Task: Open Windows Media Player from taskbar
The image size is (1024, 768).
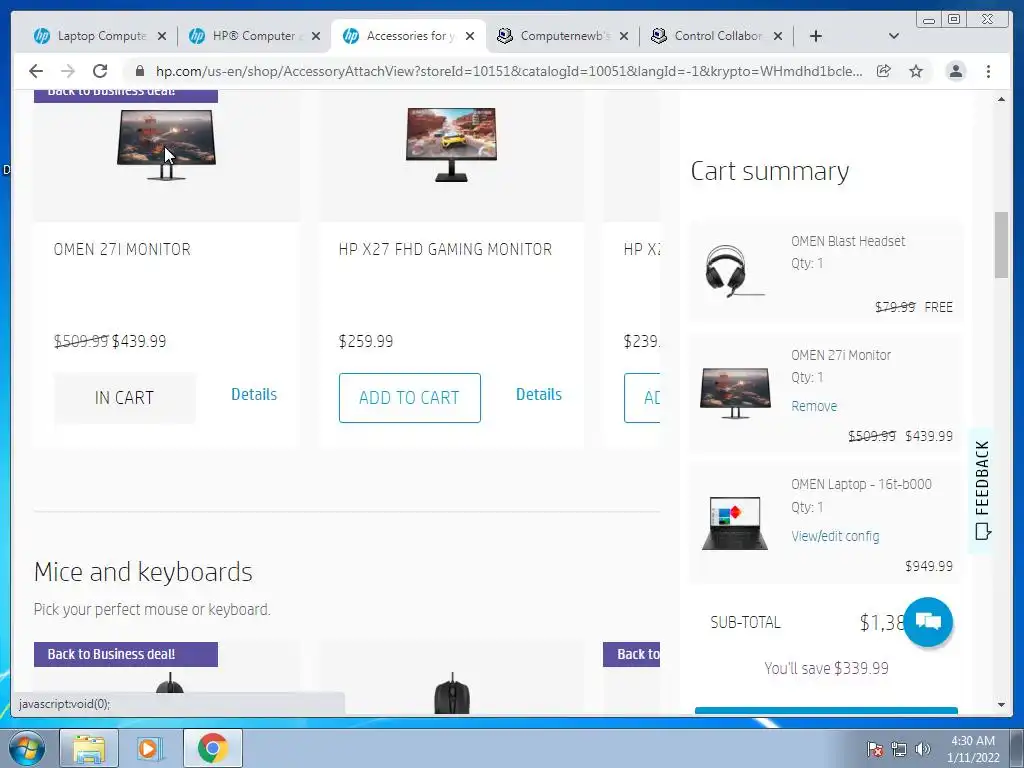Action: 150,748
